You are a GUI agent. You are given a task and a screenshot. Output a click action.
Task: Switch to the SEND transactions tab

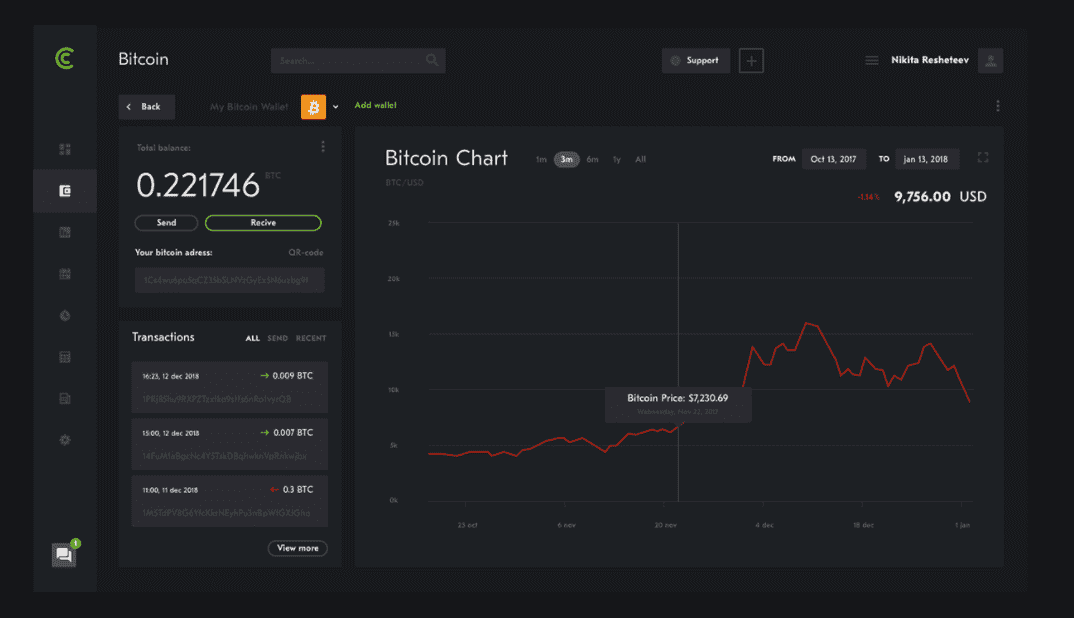(x=277, y=338)
